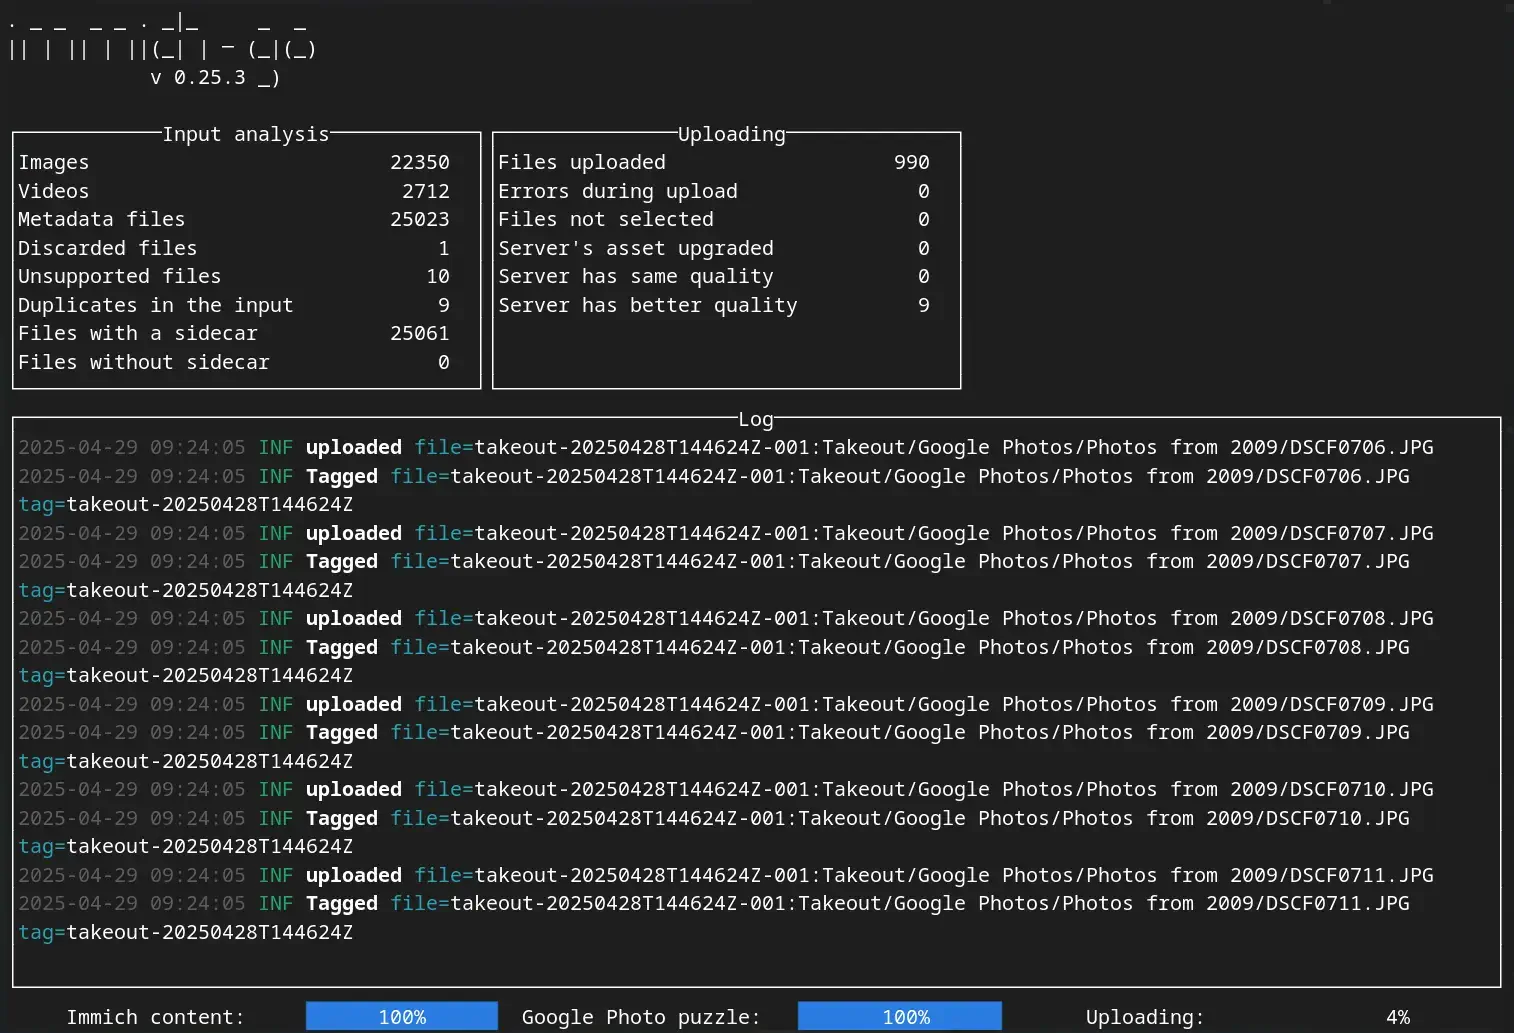Click the Immich content progress bar
The height and width of the screenshot is (1033, 1514).
pyautogui.click(x=402, y=1016)
